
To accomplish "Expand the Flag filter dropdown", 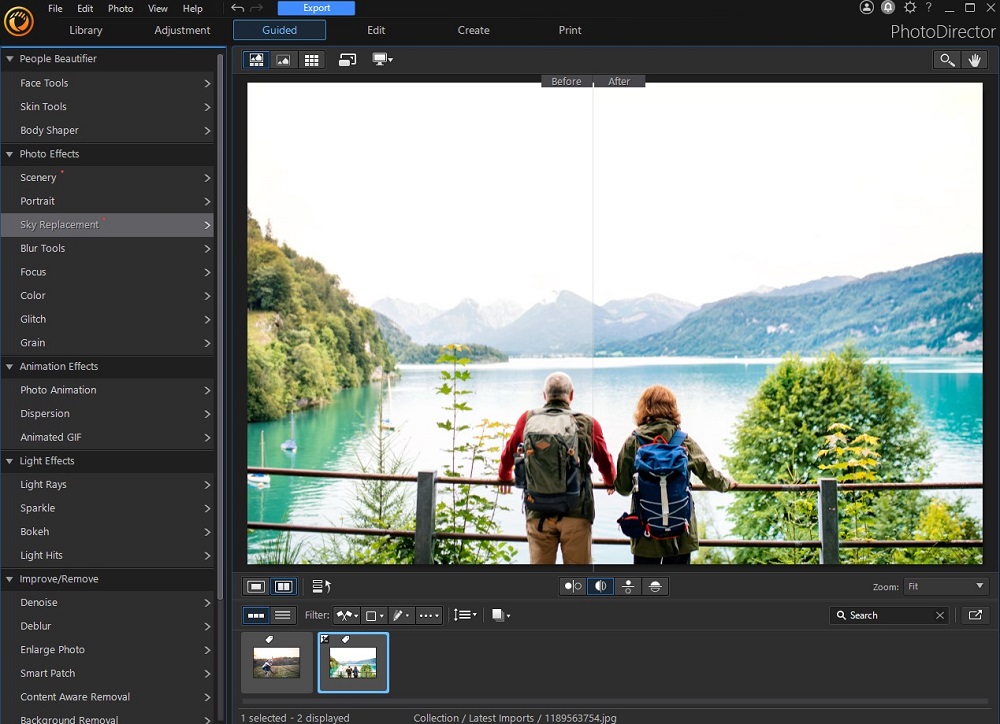I will click(x=346, y=615).
